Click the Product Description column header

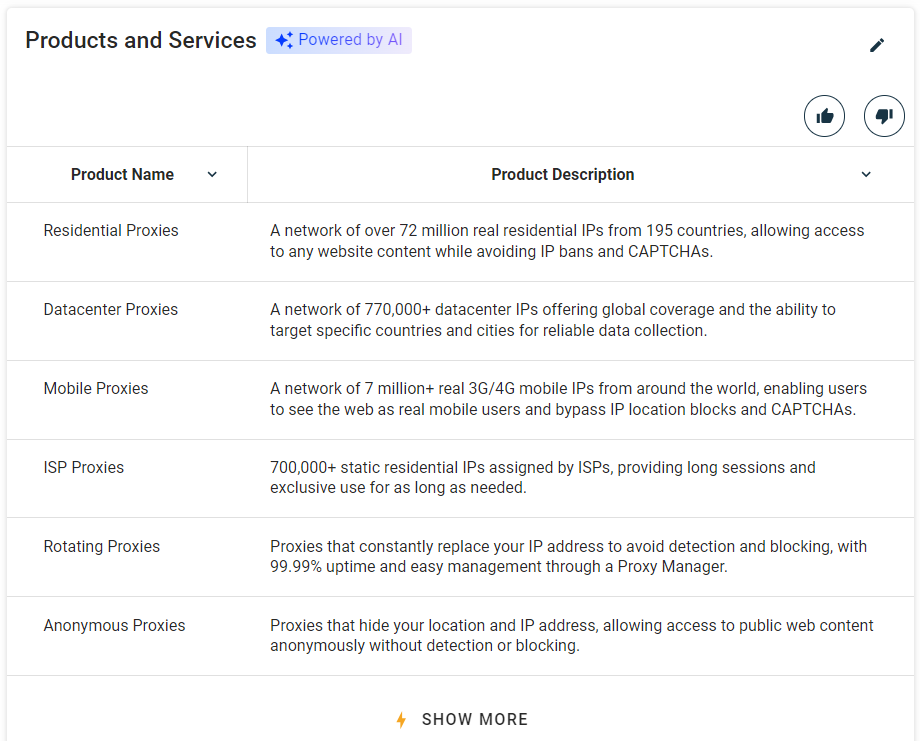(563, 174)
